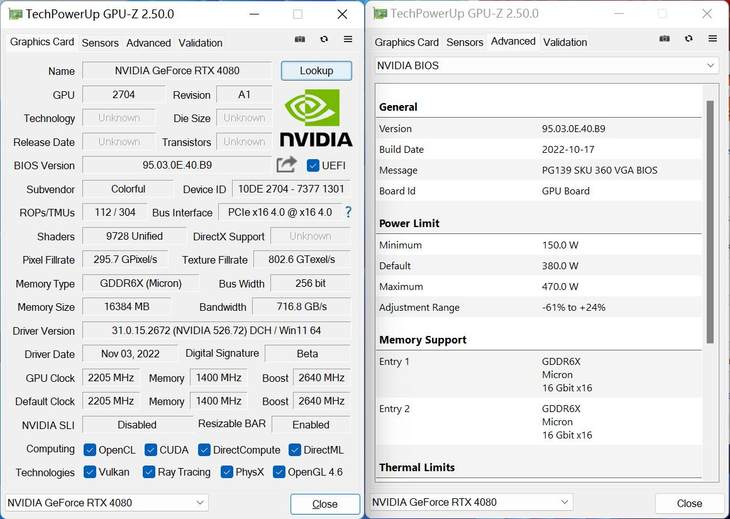Click the Maximum power limit 470.0 W

click(x=560, y=287)
